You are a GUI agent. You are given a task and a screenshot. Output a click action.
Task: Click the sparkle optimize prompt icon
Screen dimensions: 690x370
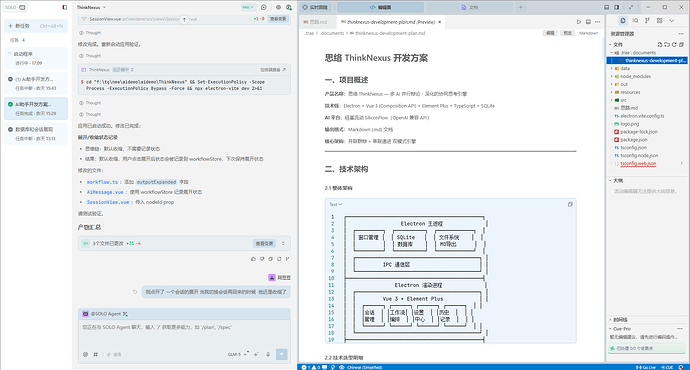click(256, 354)
